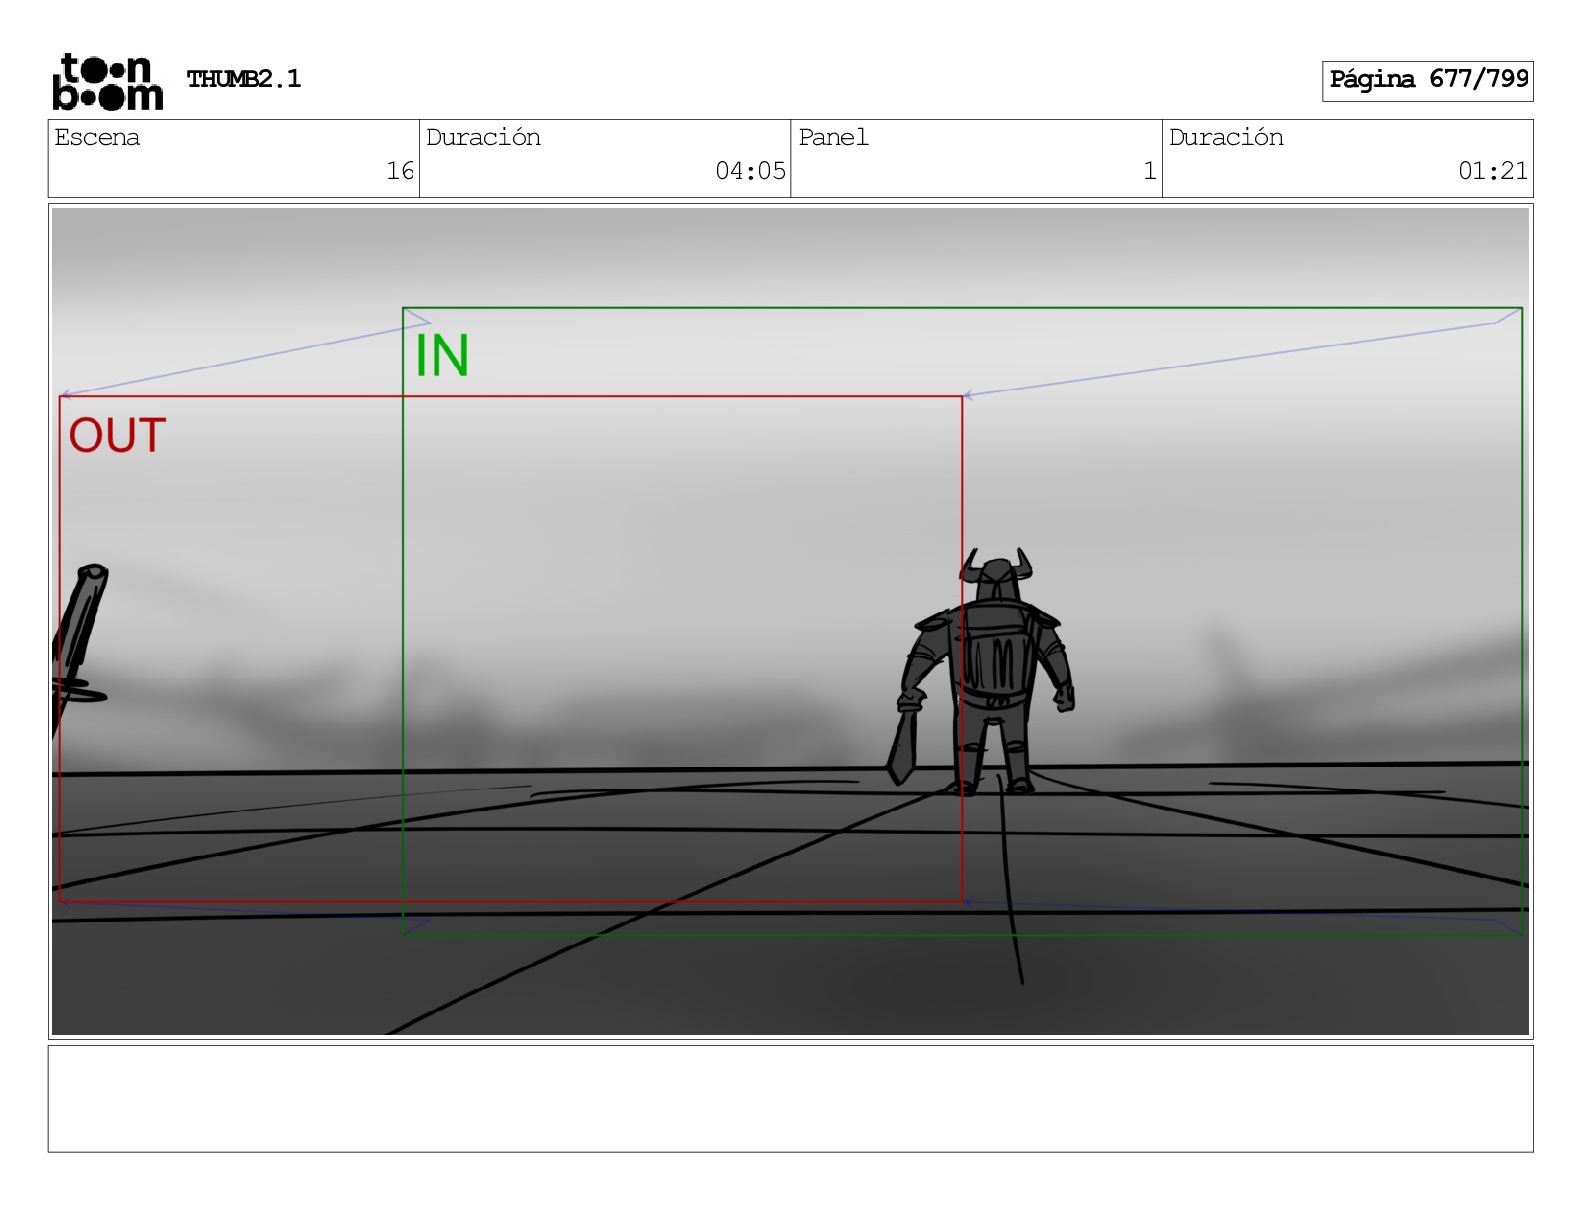Screen dimensions: 1584x1224
Task: Click the Panel label
Action: coord(833,137)
